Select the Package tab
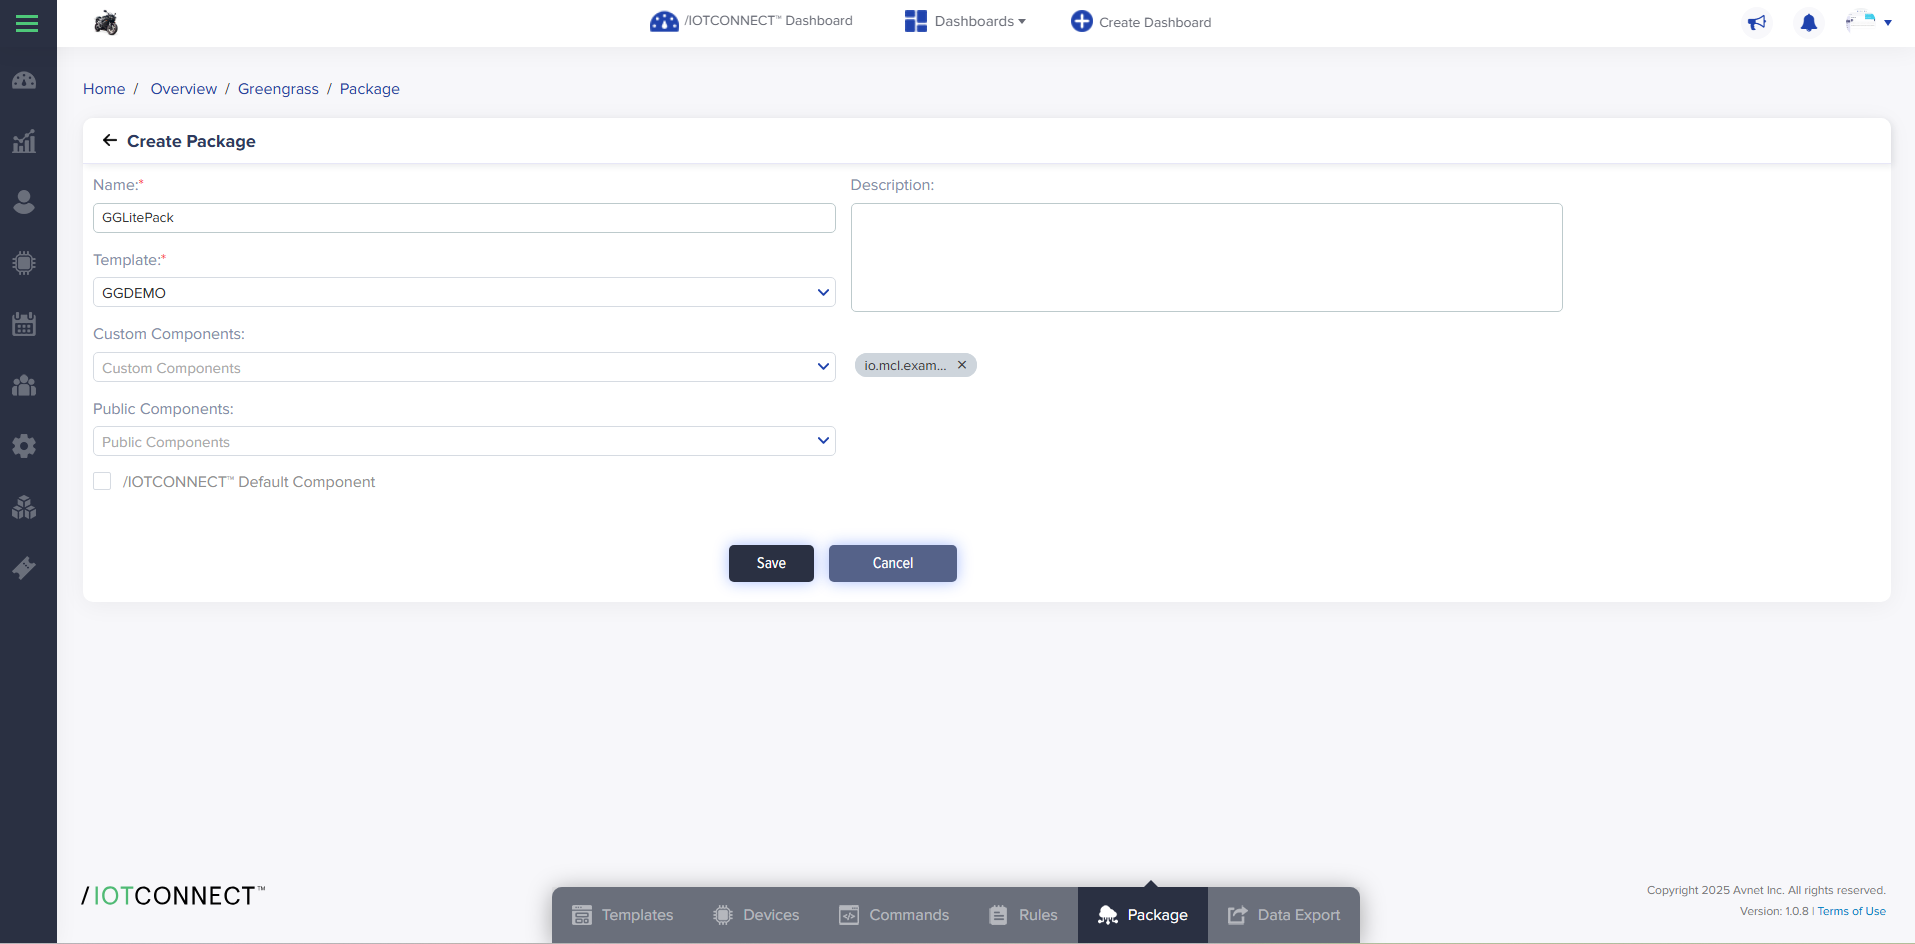1915x944 pixels. click(x=1143, y=915)
